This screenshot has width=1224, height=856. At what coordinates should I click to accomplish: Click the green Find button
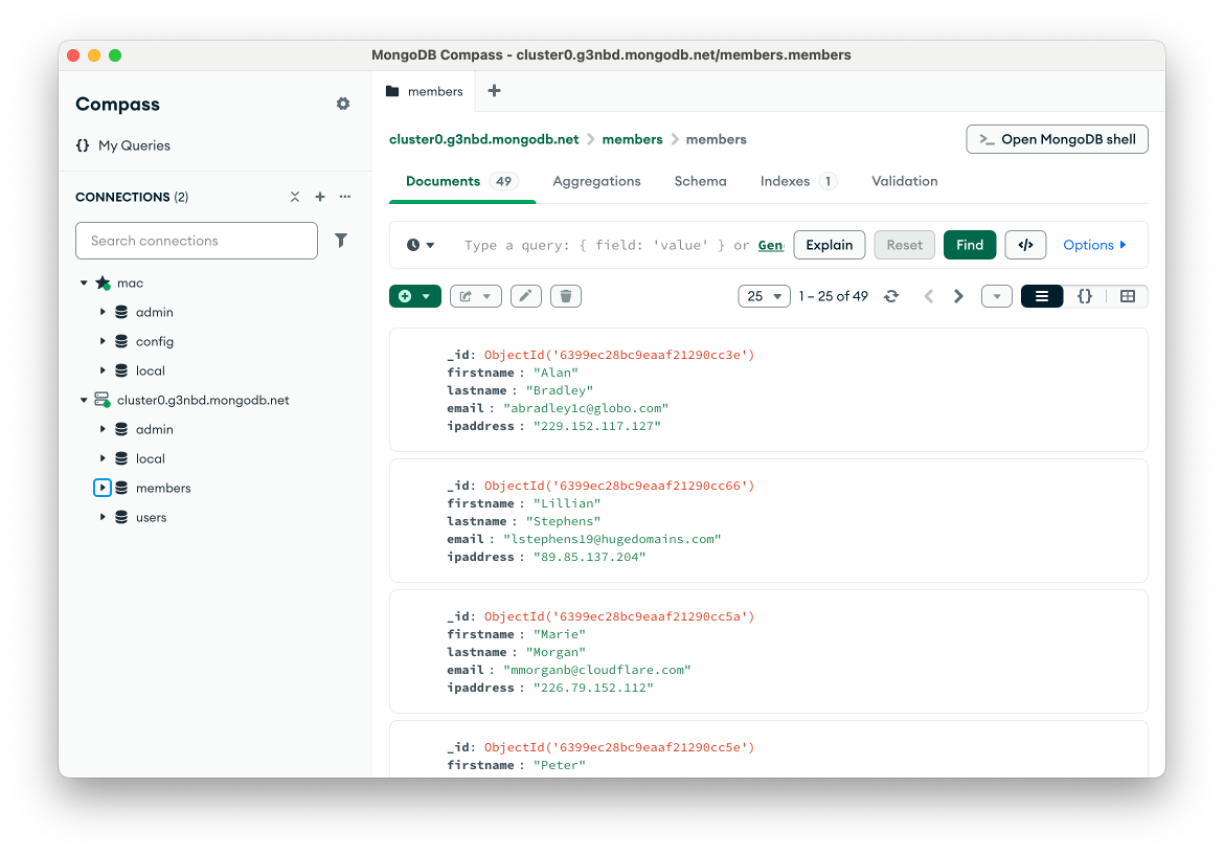pos(969,245)
